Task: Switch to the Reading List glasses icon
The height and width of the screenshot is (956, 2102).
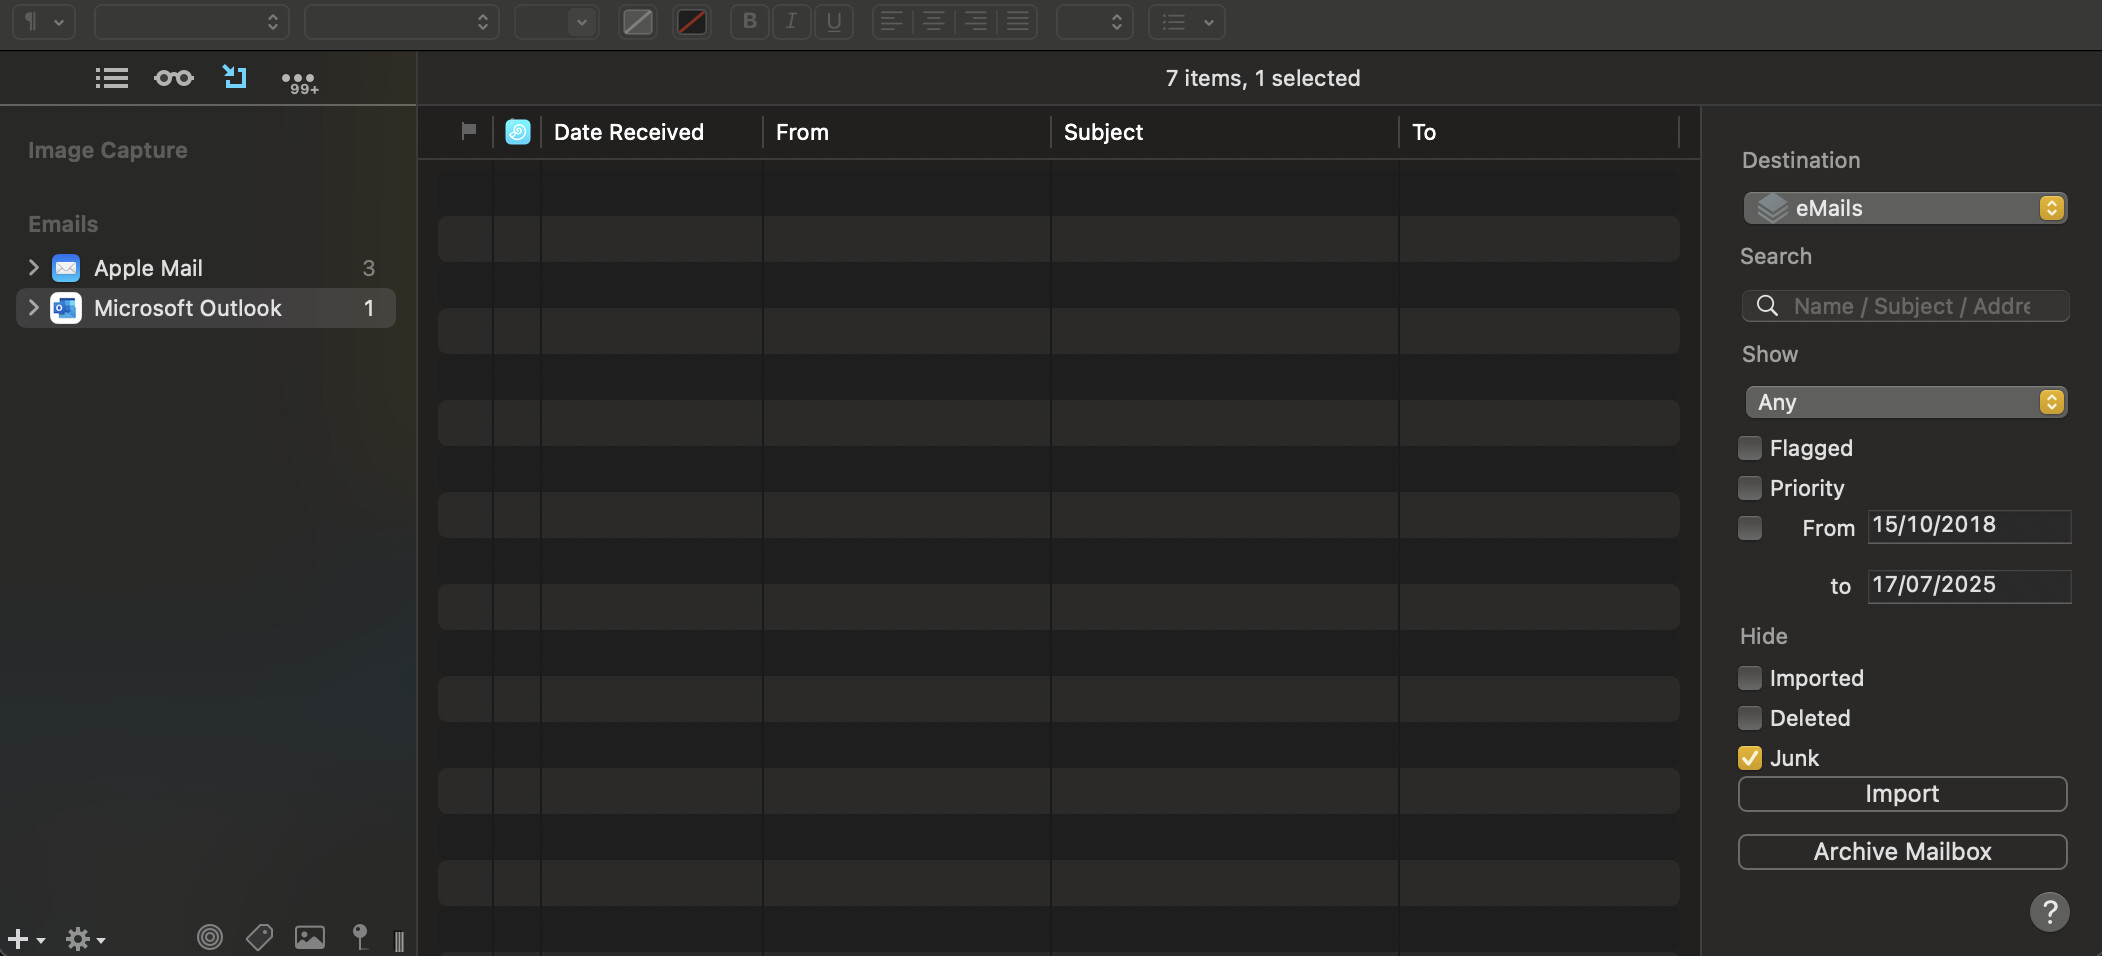Action: click(174, 78)
